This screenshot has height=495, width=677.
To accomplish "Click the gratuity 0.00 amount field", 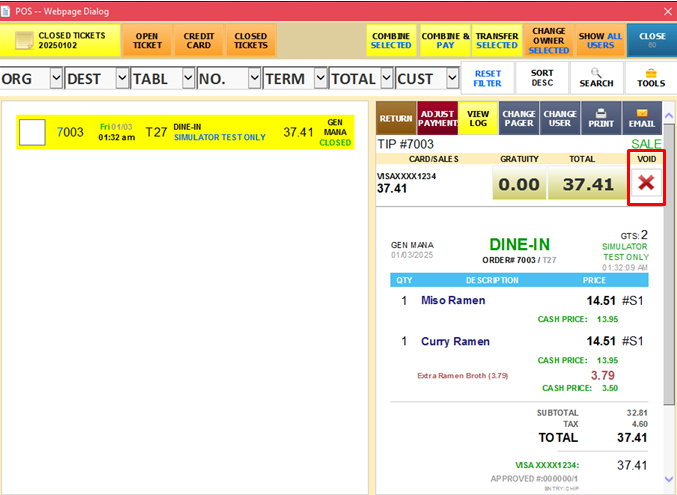I will [x=519, y=184].
